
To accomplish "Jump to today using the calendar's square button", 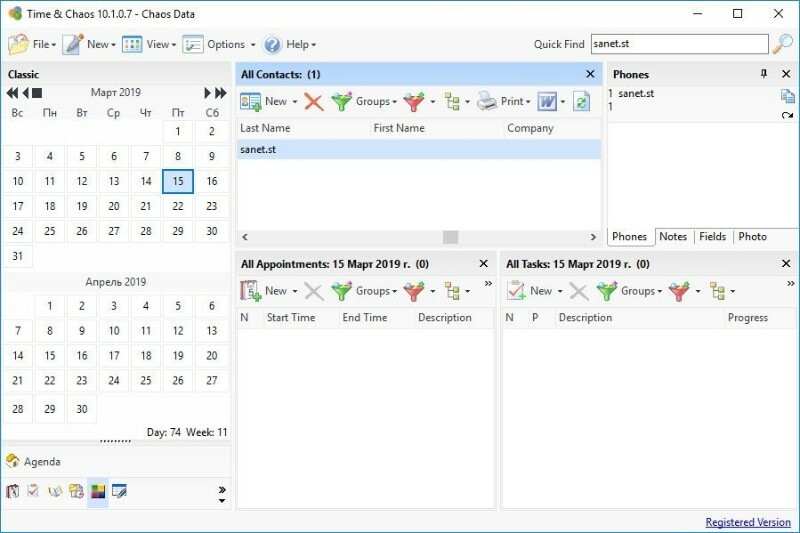I will click(x=37, y=93).
